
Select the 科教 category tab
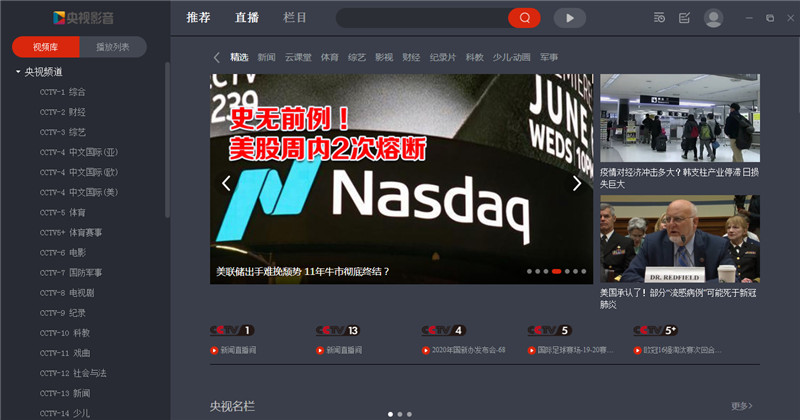tap(474, 57)
